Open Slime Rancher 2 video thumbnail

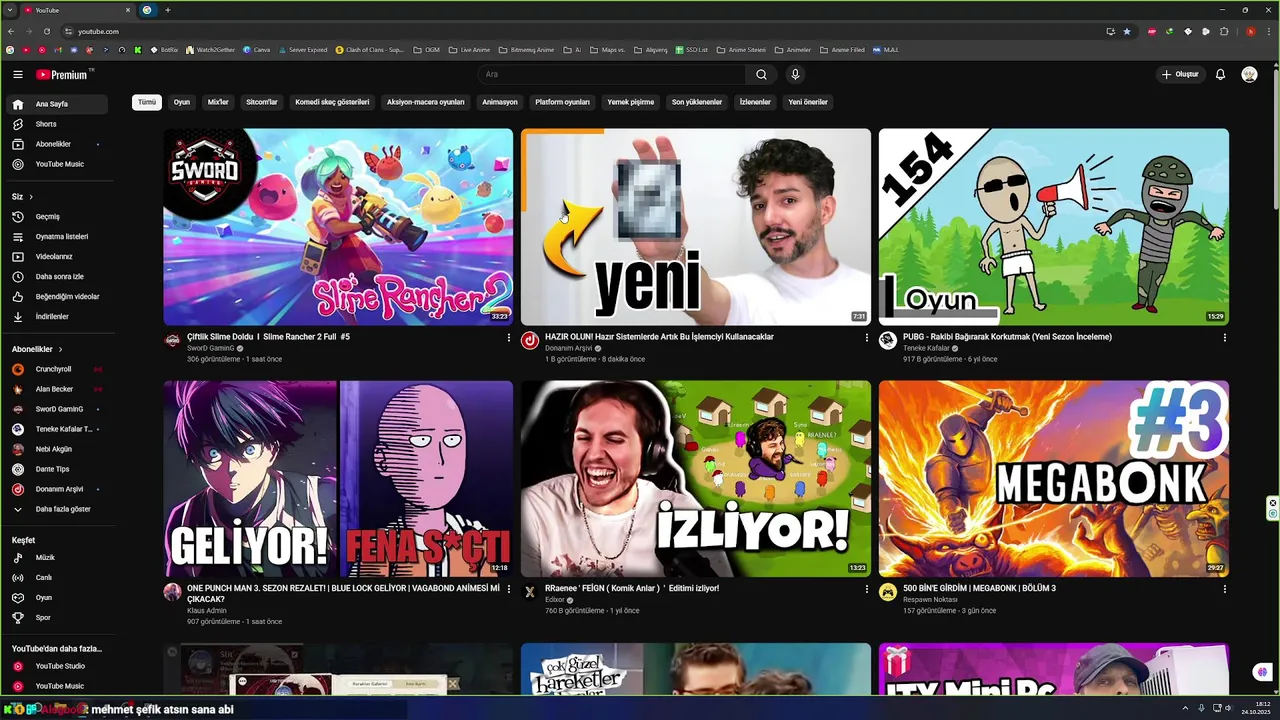(338, 227)
